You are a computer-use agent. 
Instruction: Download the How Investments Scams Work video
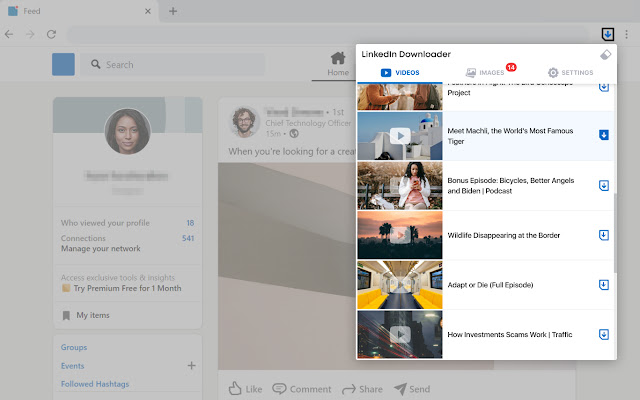(604, 335)
